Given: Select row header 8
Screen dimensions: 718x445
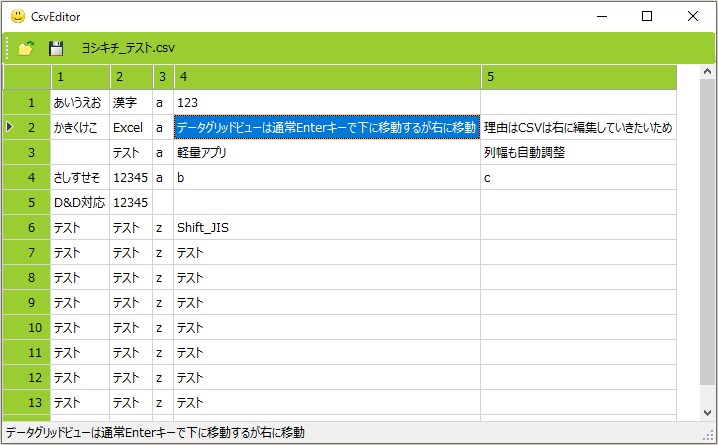Looking at the screenshot, I should point(27,277).
